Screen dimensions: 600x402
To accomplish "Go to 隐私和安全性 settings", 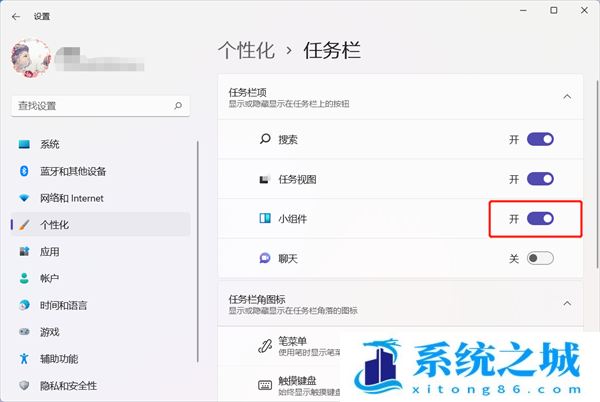I will pyautogui.click(x=68, y=385).
